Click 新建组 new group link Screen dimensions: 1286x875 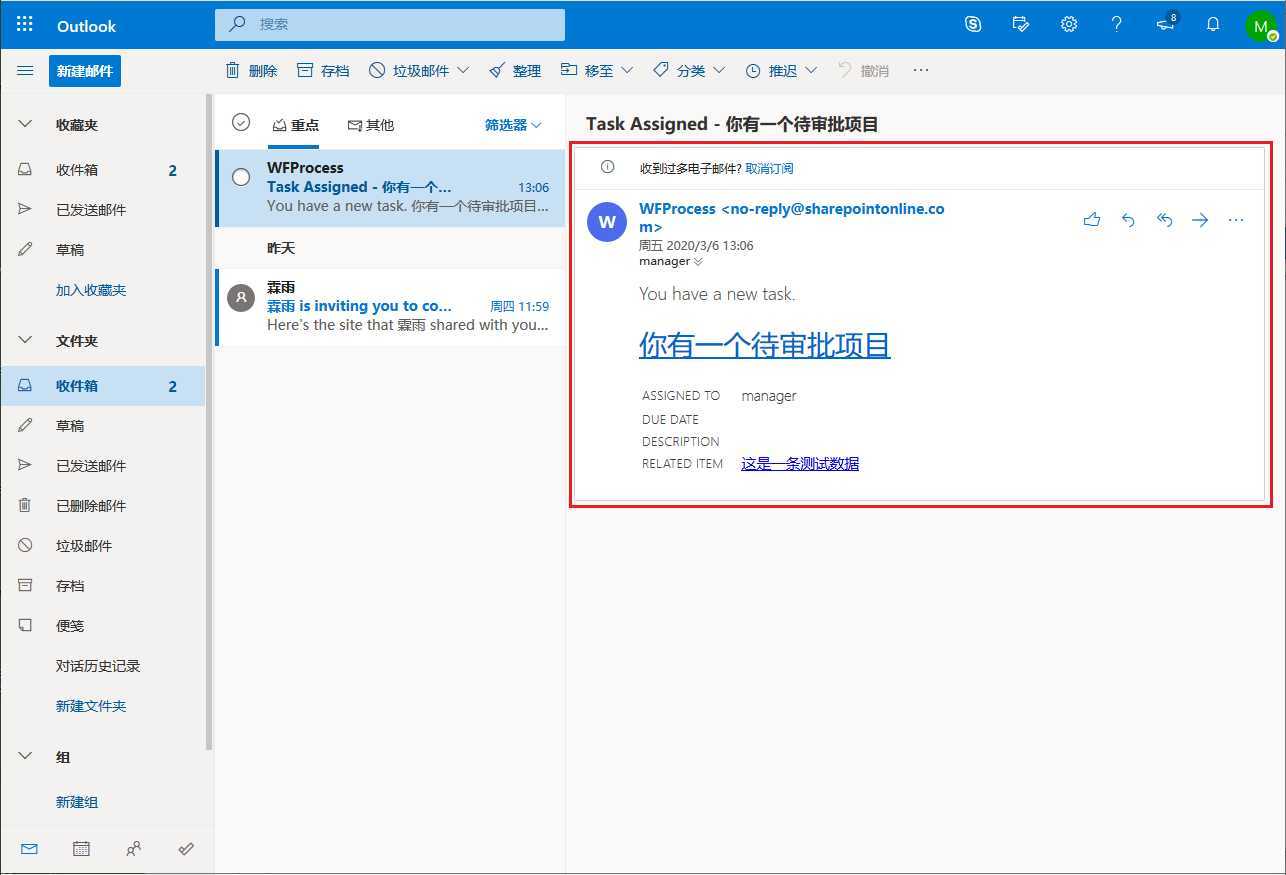point(77,802)
